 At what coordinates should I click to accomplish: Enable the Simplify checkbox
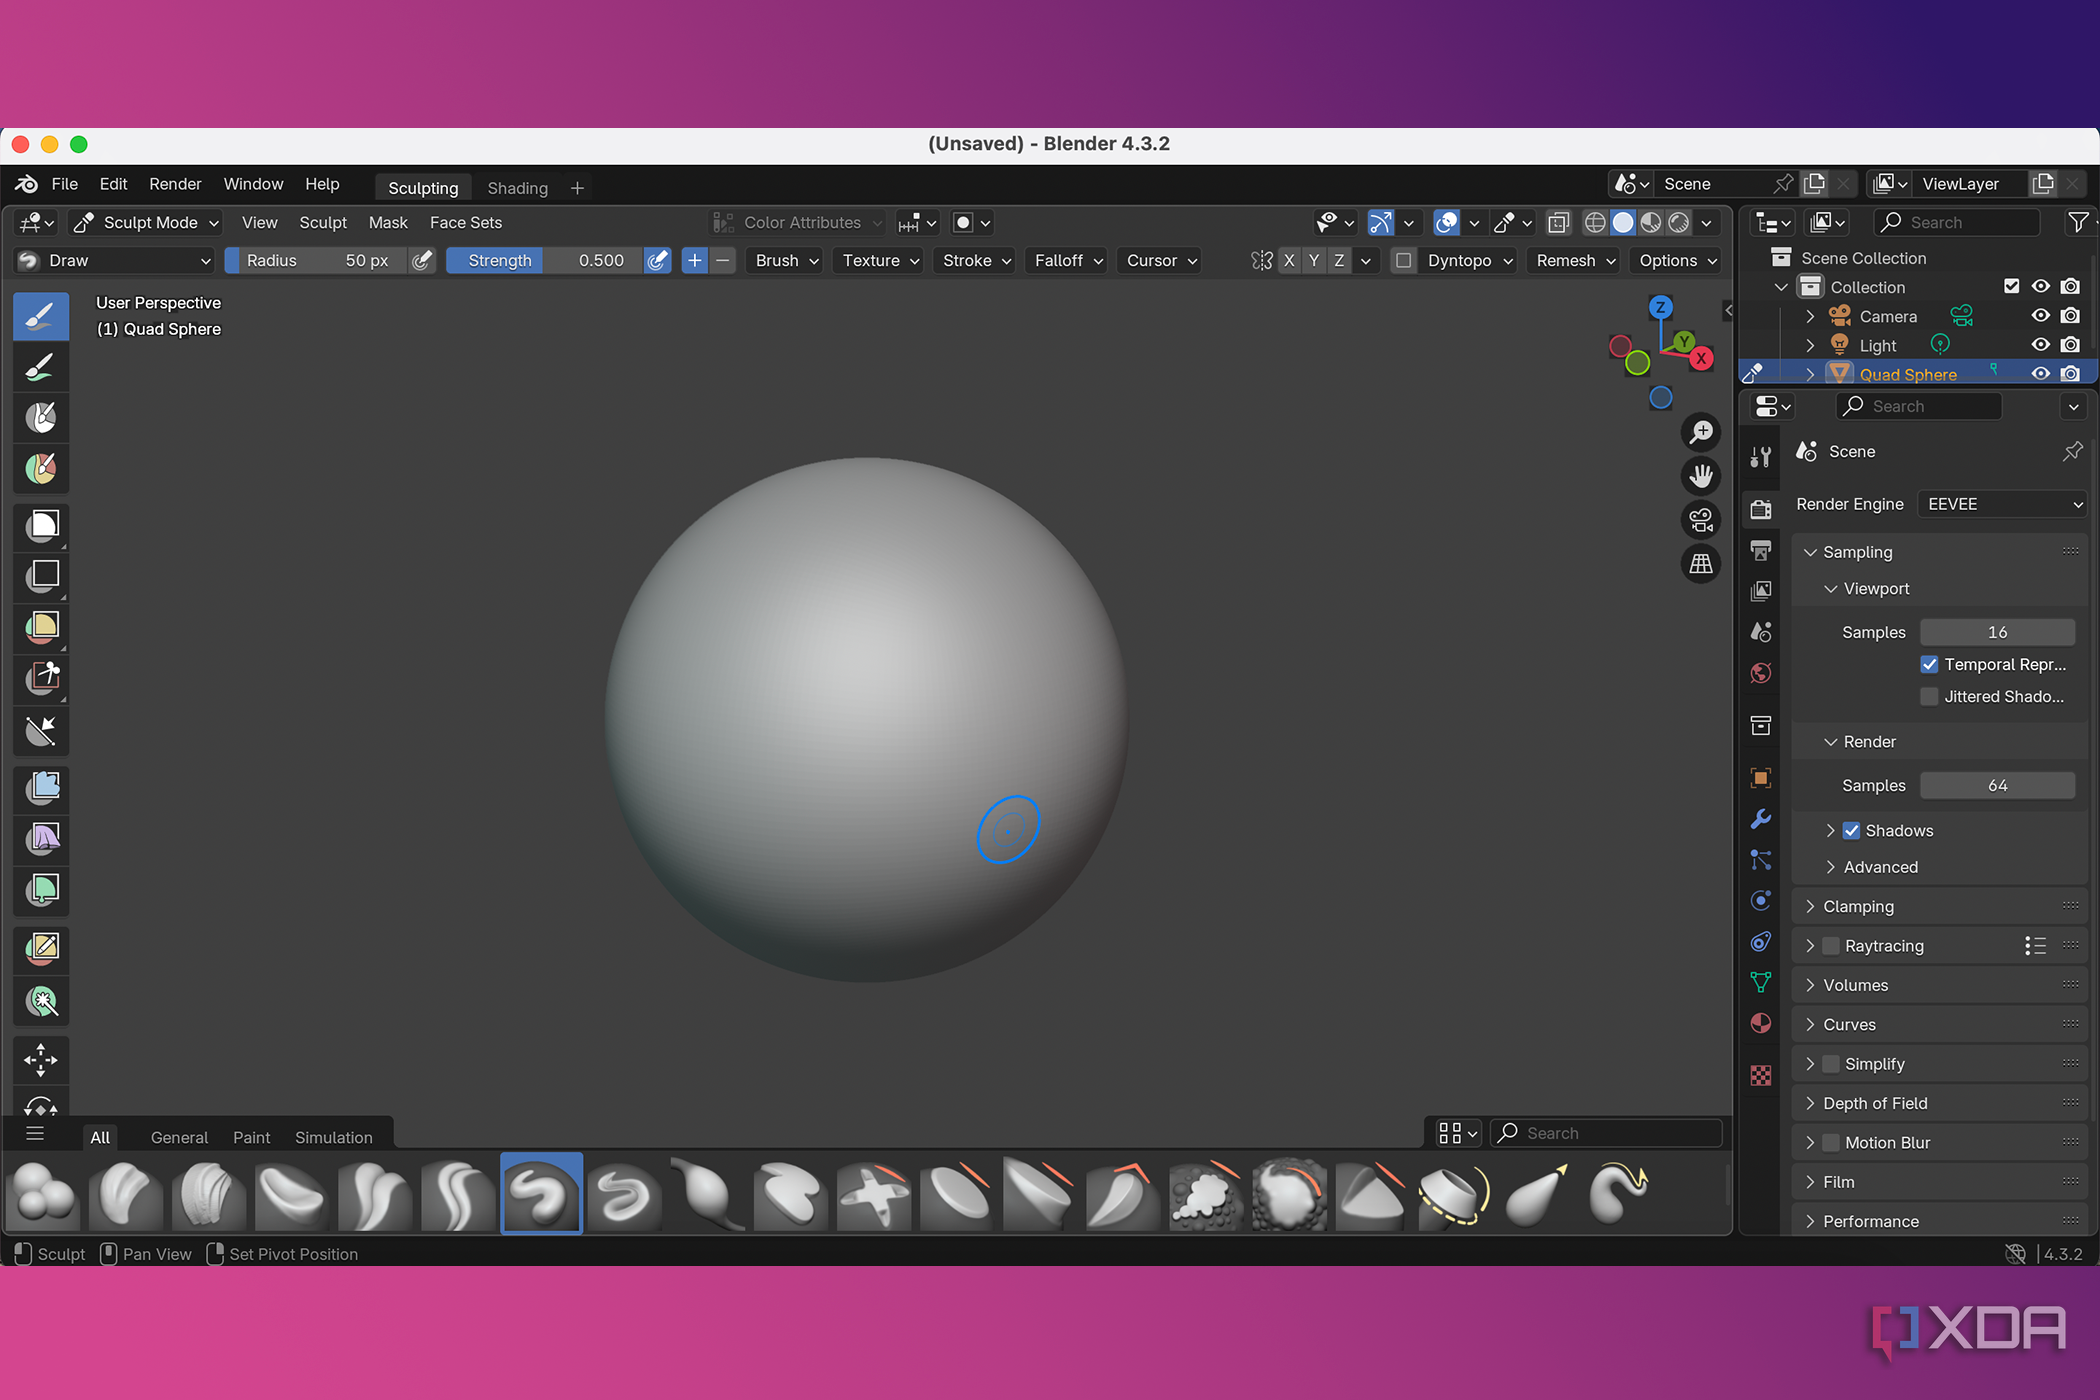click(x=1831, y=1064)
